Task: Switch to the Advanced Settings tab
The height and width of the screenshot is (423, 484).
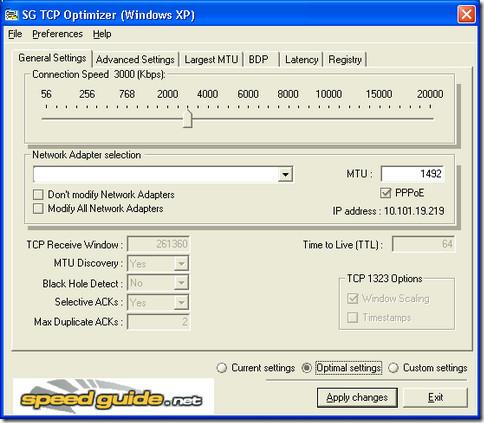Action: pyautogui.click(x=135, y=60)
